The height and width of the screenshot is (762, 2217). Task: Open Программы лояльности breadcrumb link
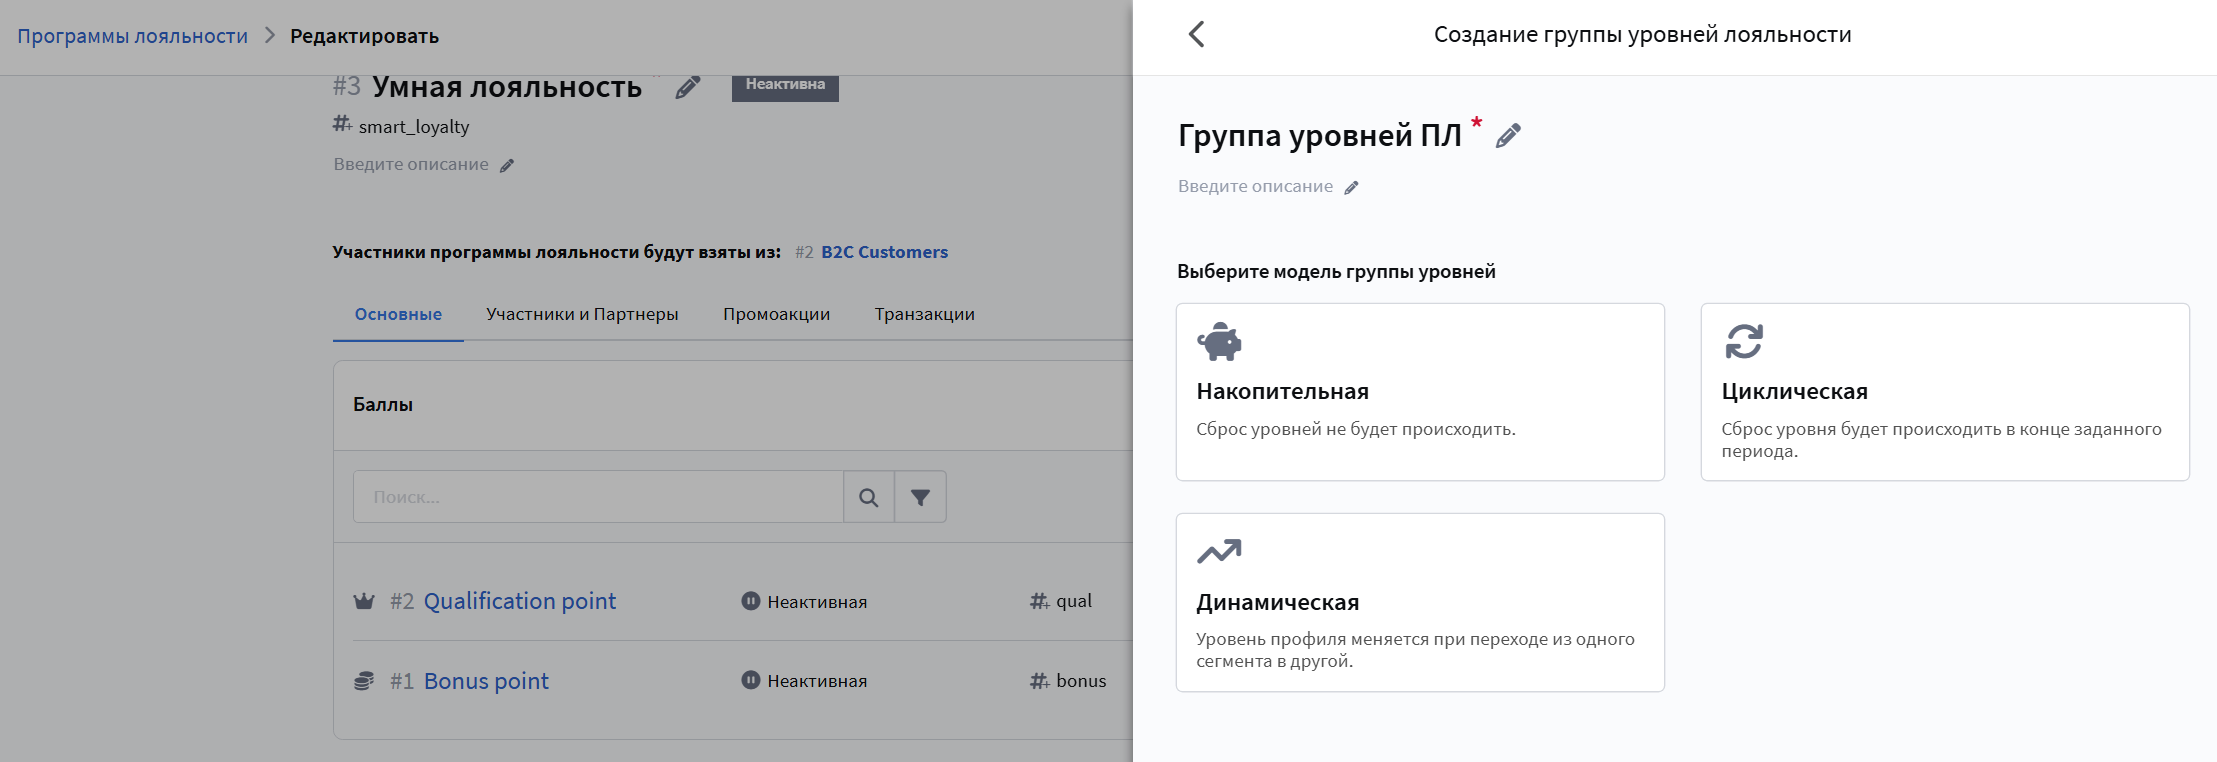pyautogui.click(x=133, y=36)
